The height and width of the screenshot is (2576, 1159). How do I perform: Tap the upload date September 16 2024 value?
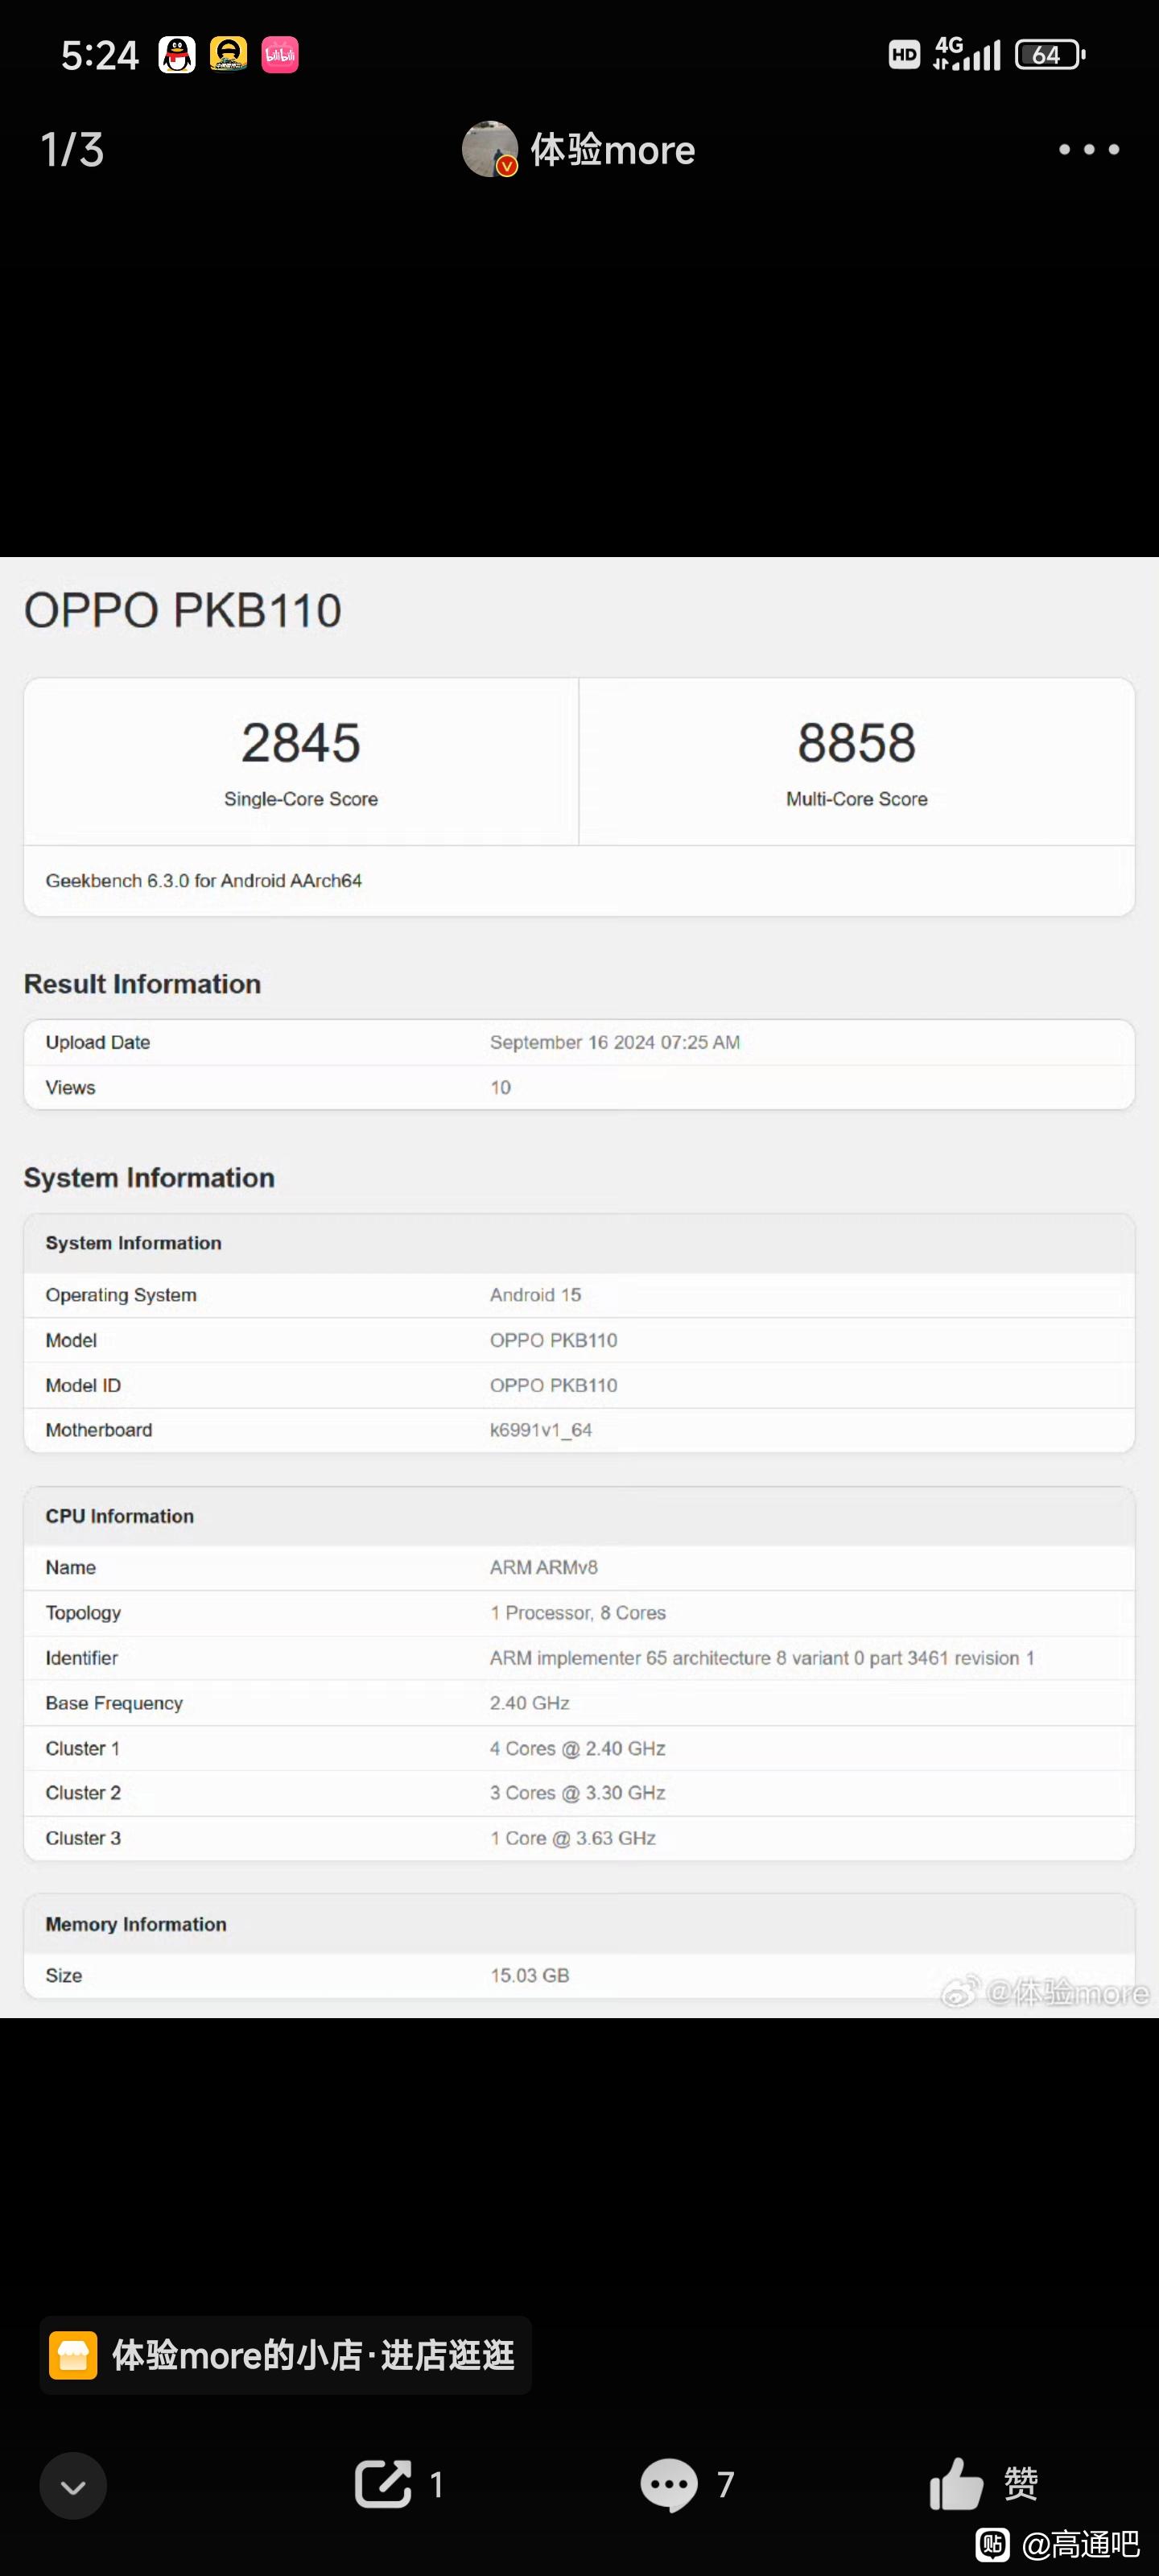(x=615, y=1042)
